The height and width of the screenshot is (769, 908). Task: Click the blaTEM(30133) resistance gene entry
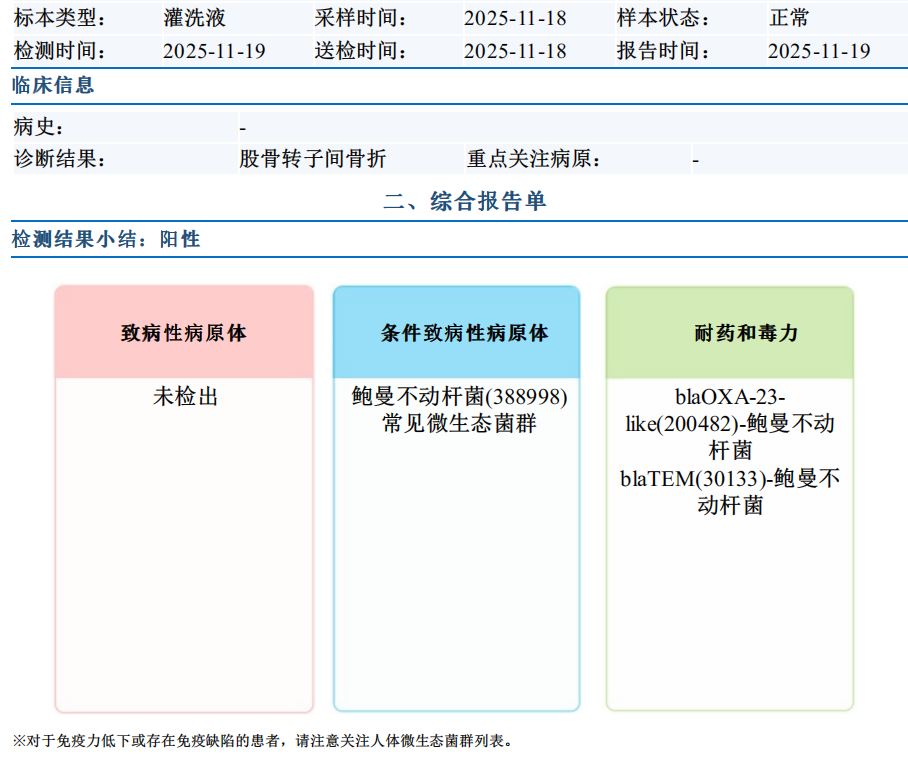pos(730,492)
